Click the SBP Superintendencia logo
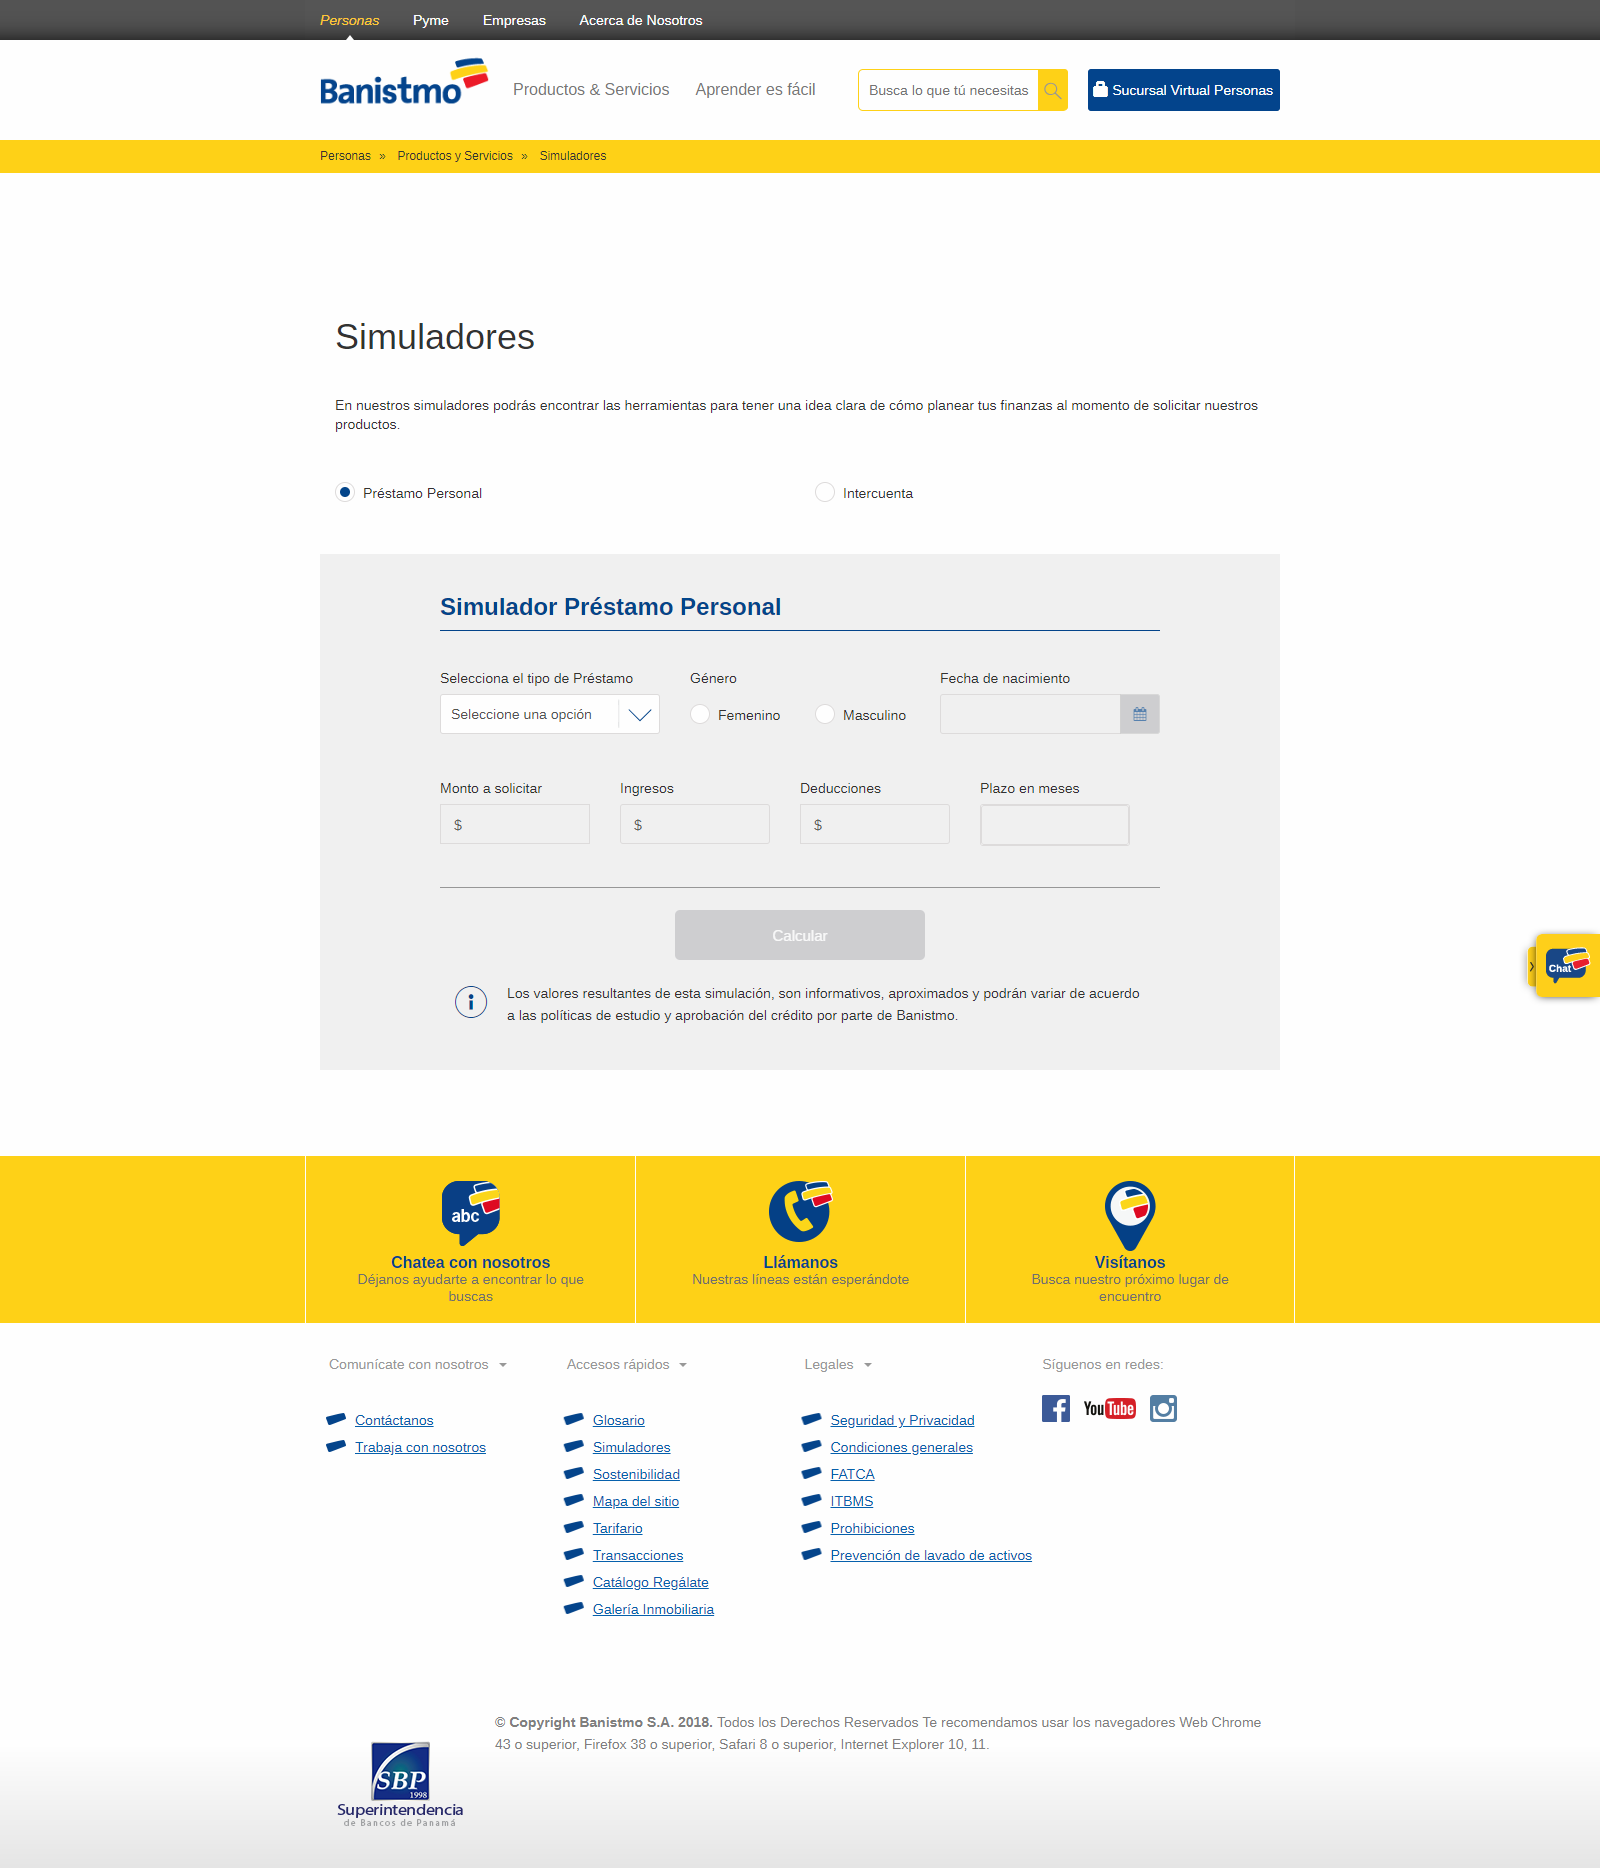Image resolution: width=1600 pixels, height=1868 pixels. (400, 1784)
